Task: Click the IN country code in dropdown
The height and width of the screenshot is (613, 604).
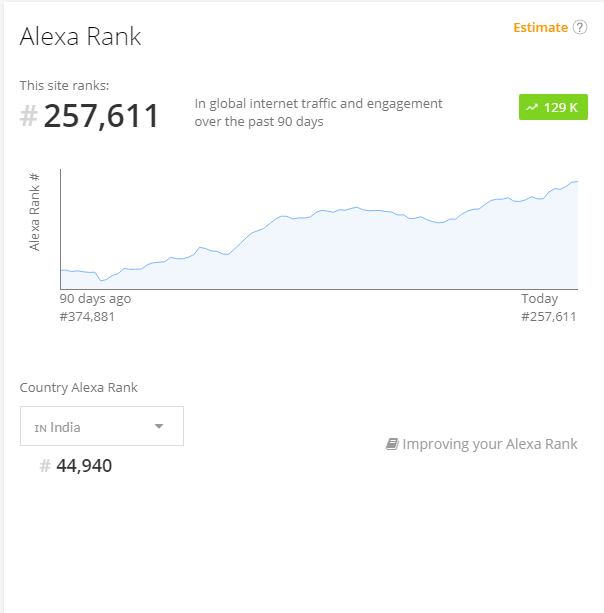Action: click(x=40, y=428)
